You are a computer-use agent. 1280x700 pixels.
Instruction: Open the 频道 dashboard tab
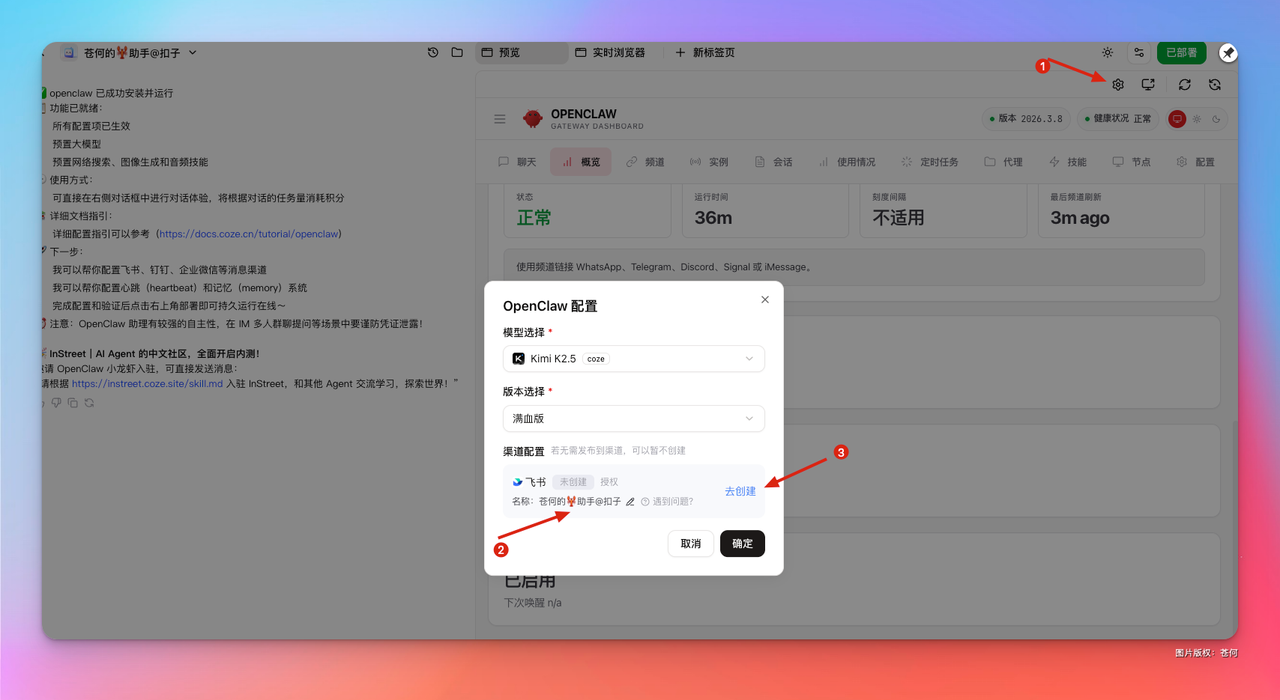pyautogui.click(x=645, y=162)
